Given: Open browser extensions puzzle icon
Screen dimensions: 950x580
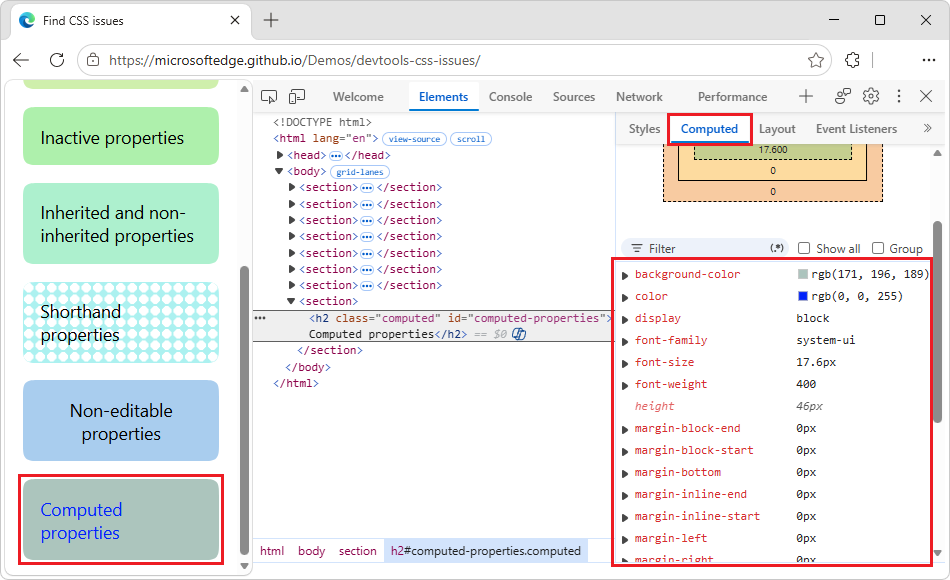Looking at the screenshot, I should [852, 60].
